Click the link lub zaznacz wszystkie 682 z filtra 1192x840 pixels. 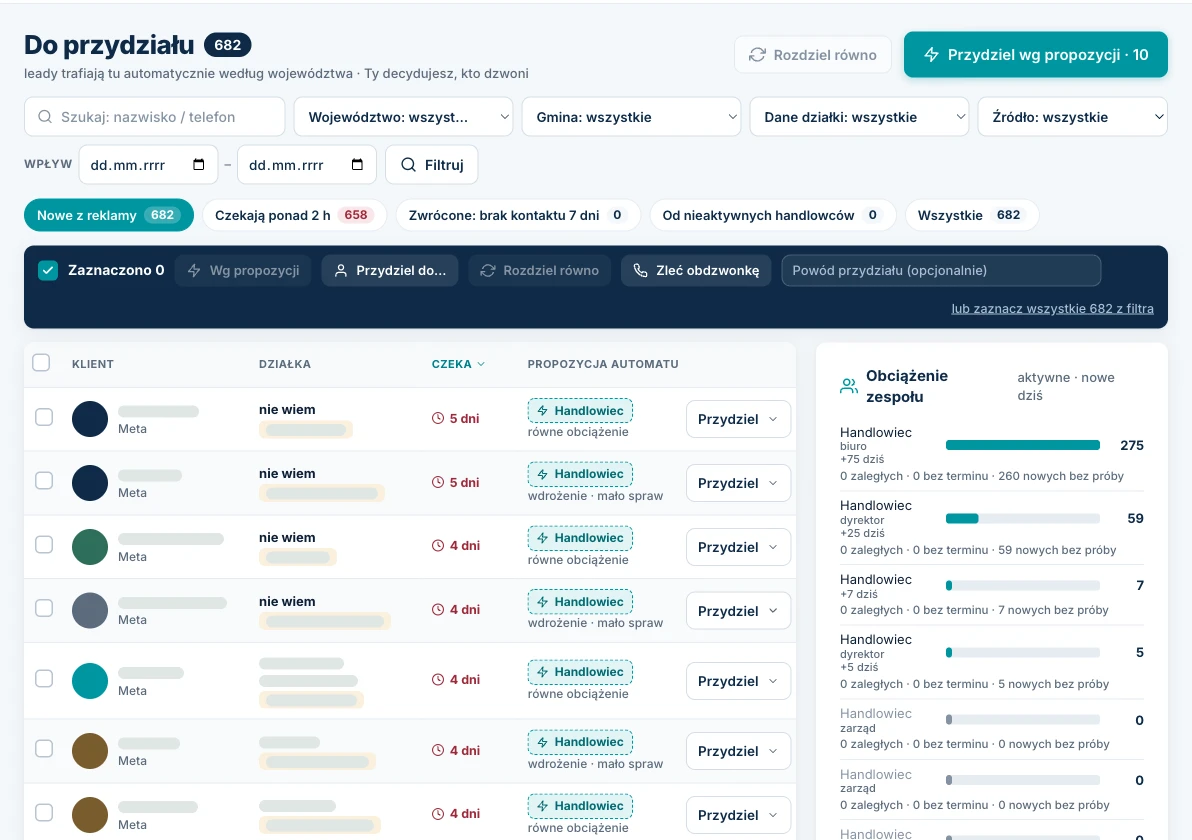coord(1052,309)
